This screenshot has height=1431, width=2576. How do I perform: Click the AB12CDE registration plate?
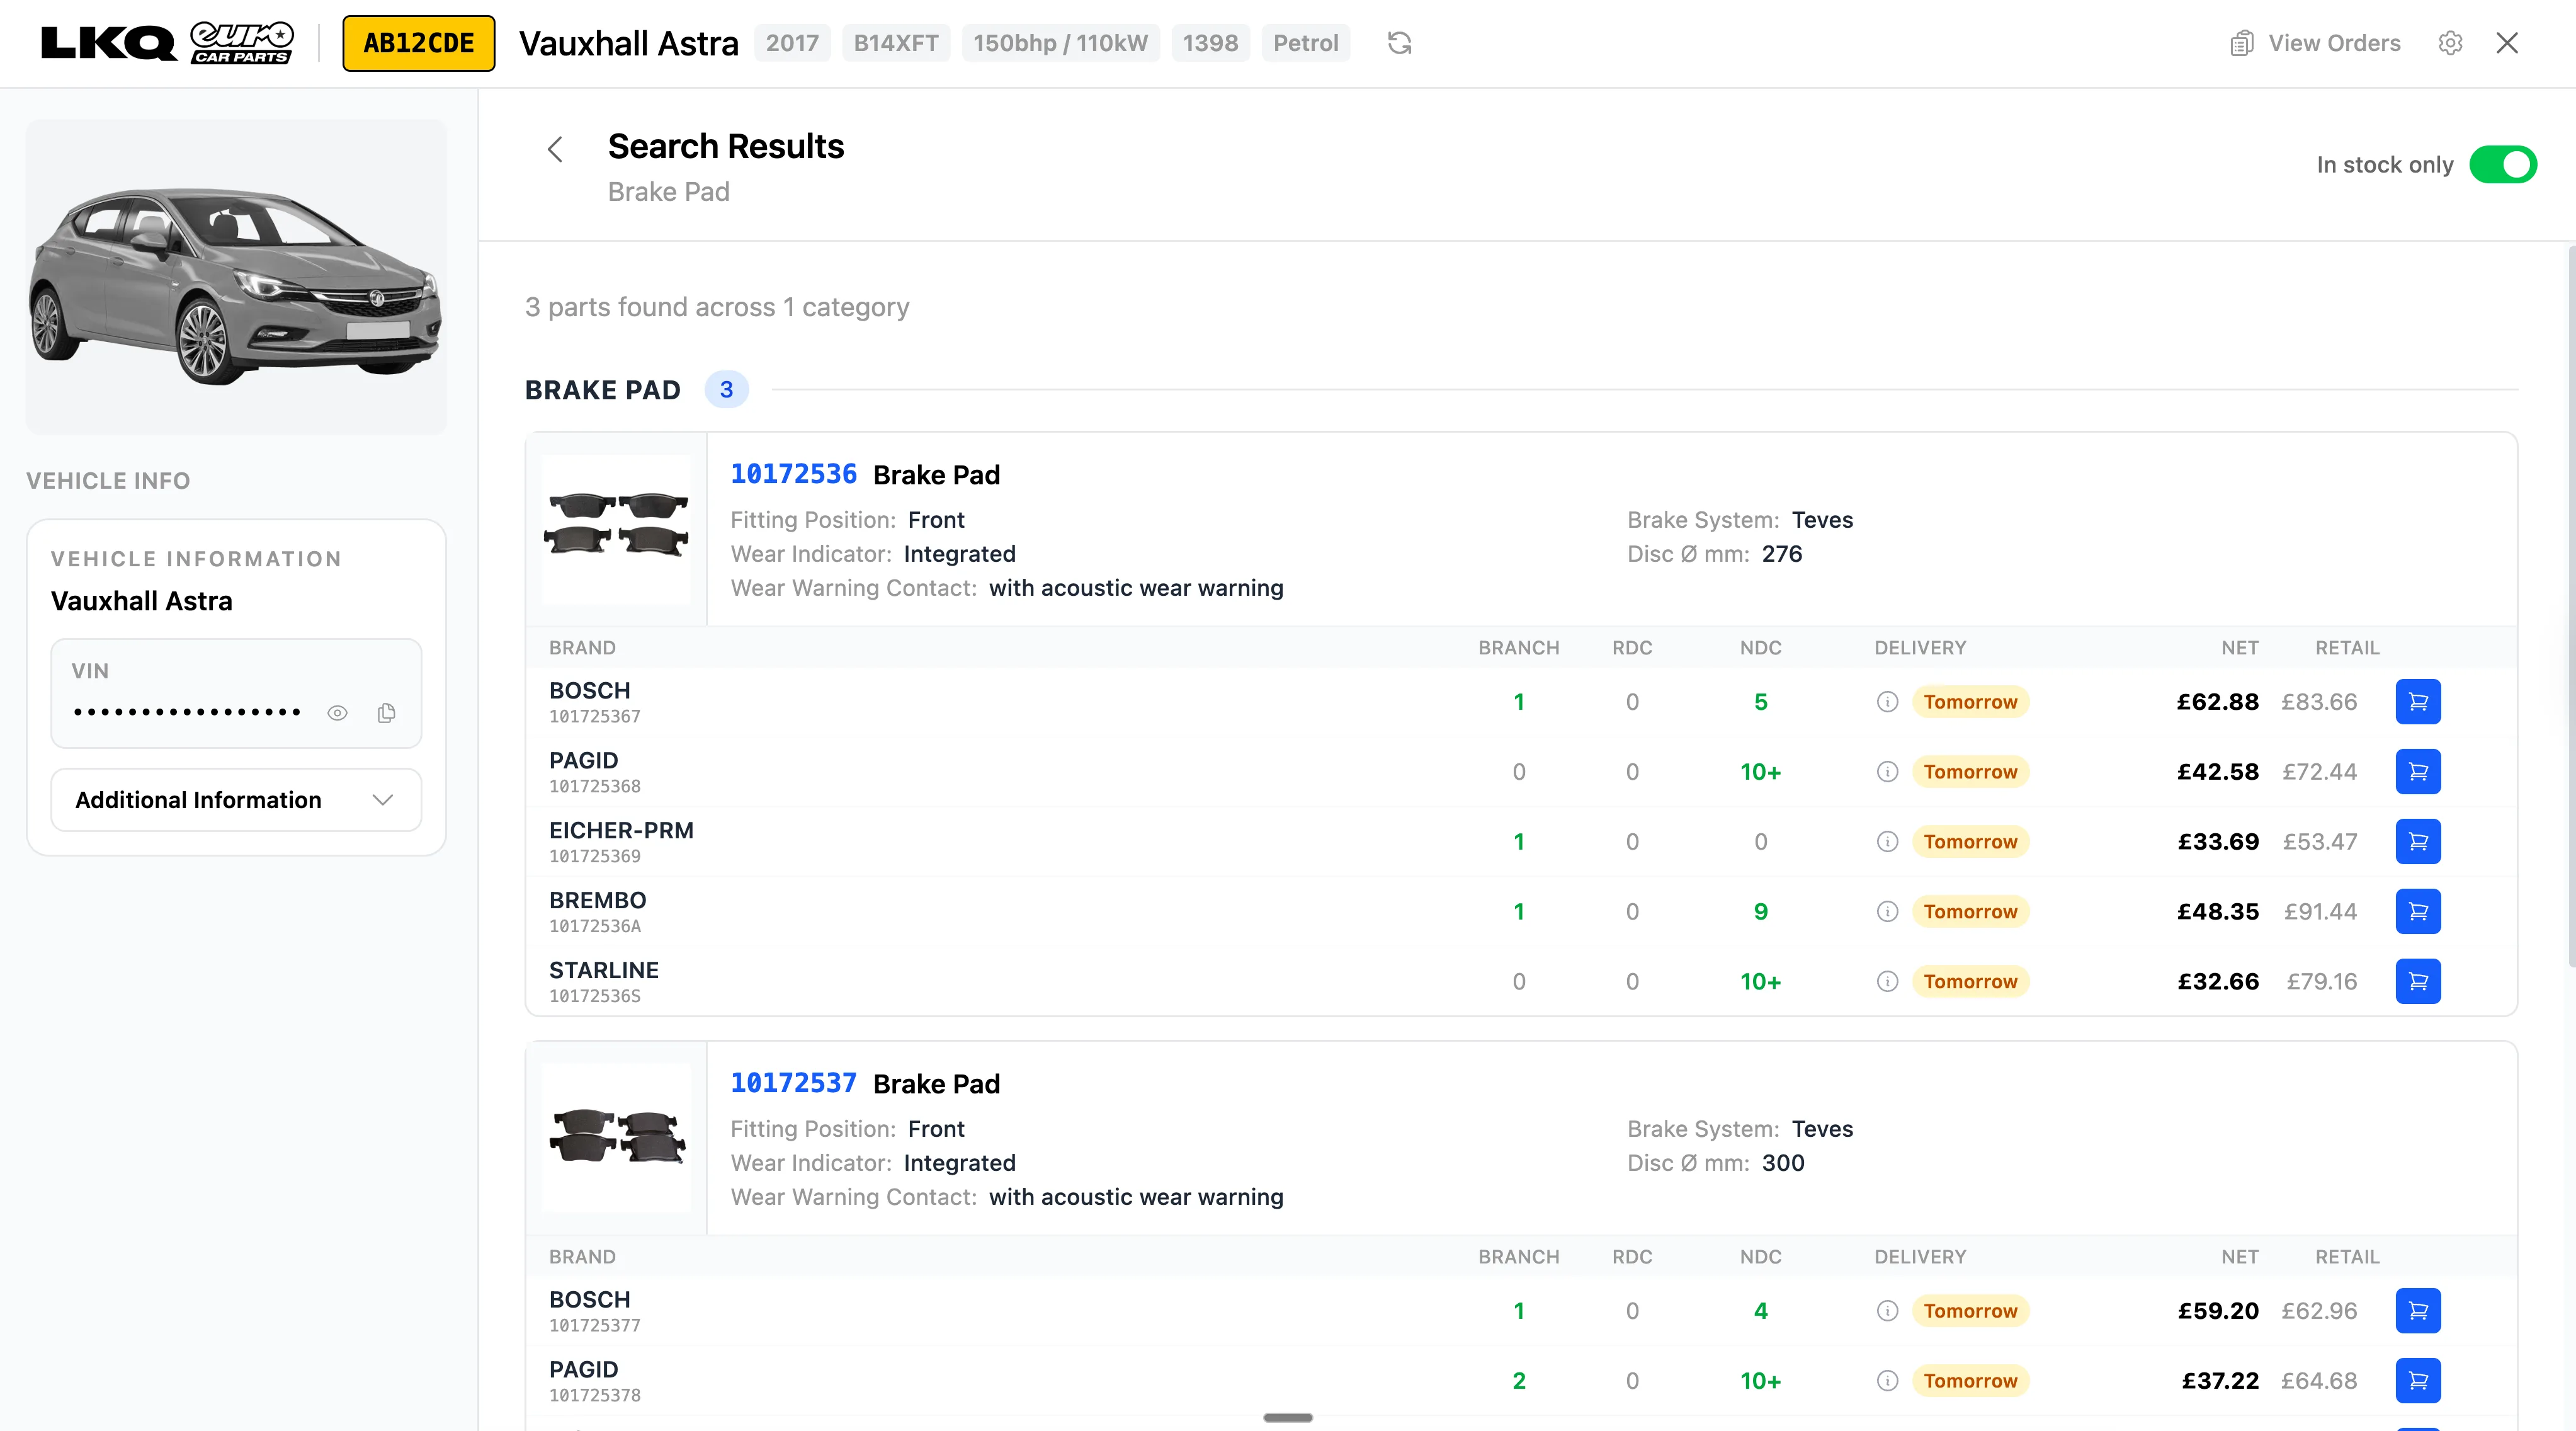click(x=418, y=43)
